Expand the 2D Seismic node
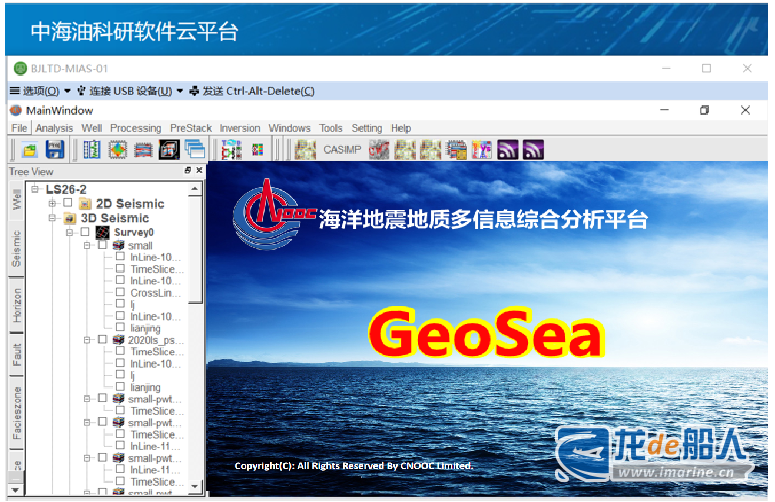 click(52, 203)
